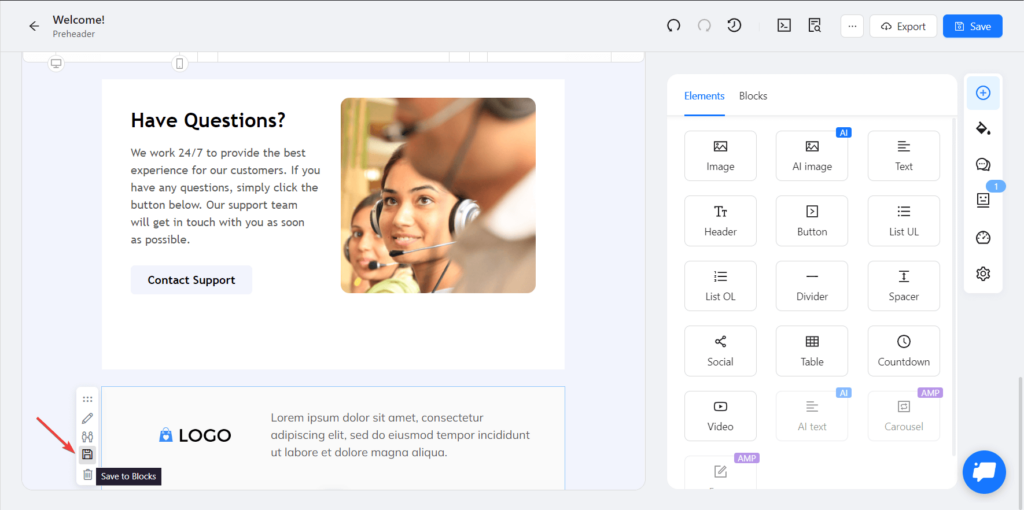Image resolution: width=1024 pixels, height=510 pixels.
Task: Switch to the Elements tab
Action: pos(704,96)
